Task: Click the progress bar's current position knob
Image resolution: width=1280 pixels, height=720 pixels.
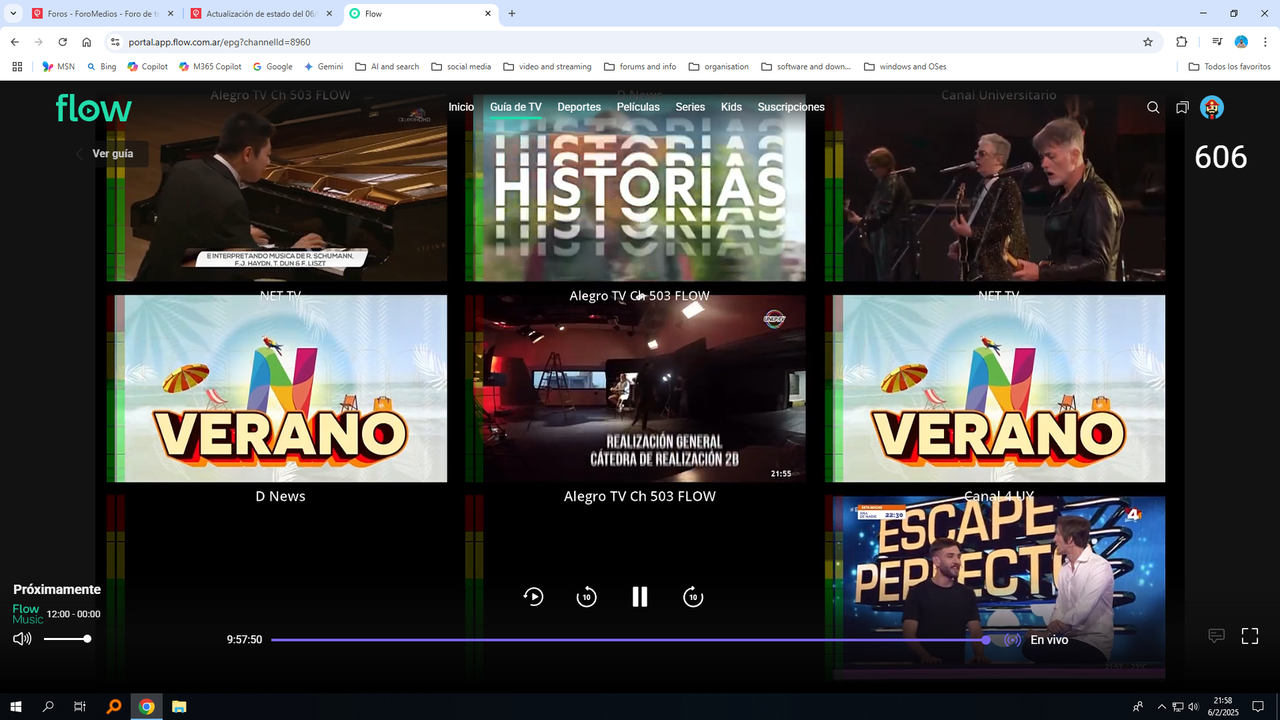Action: pos(987,640)
